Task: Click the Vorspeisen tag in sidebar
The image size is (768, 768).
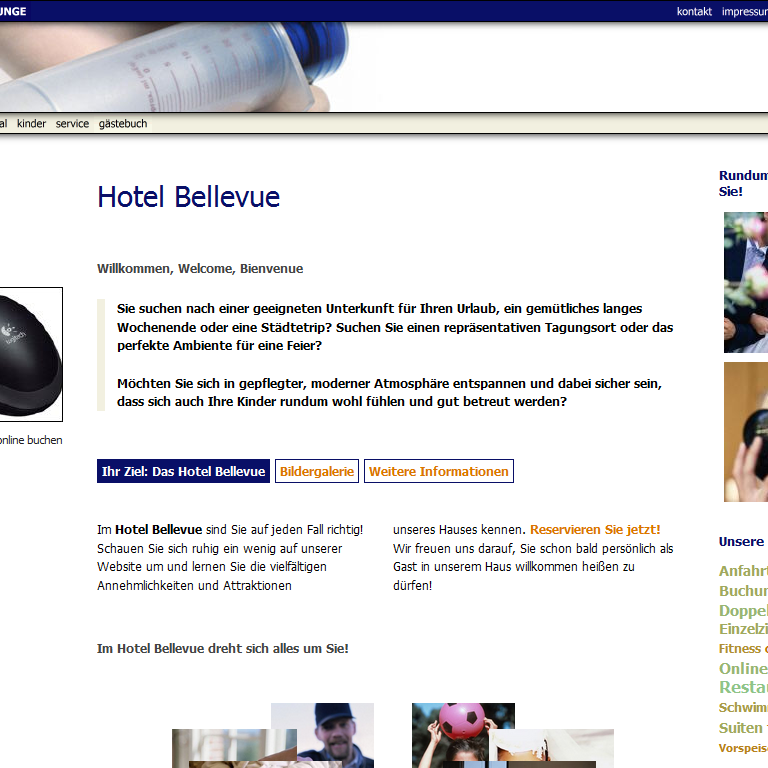Action: 743,748
